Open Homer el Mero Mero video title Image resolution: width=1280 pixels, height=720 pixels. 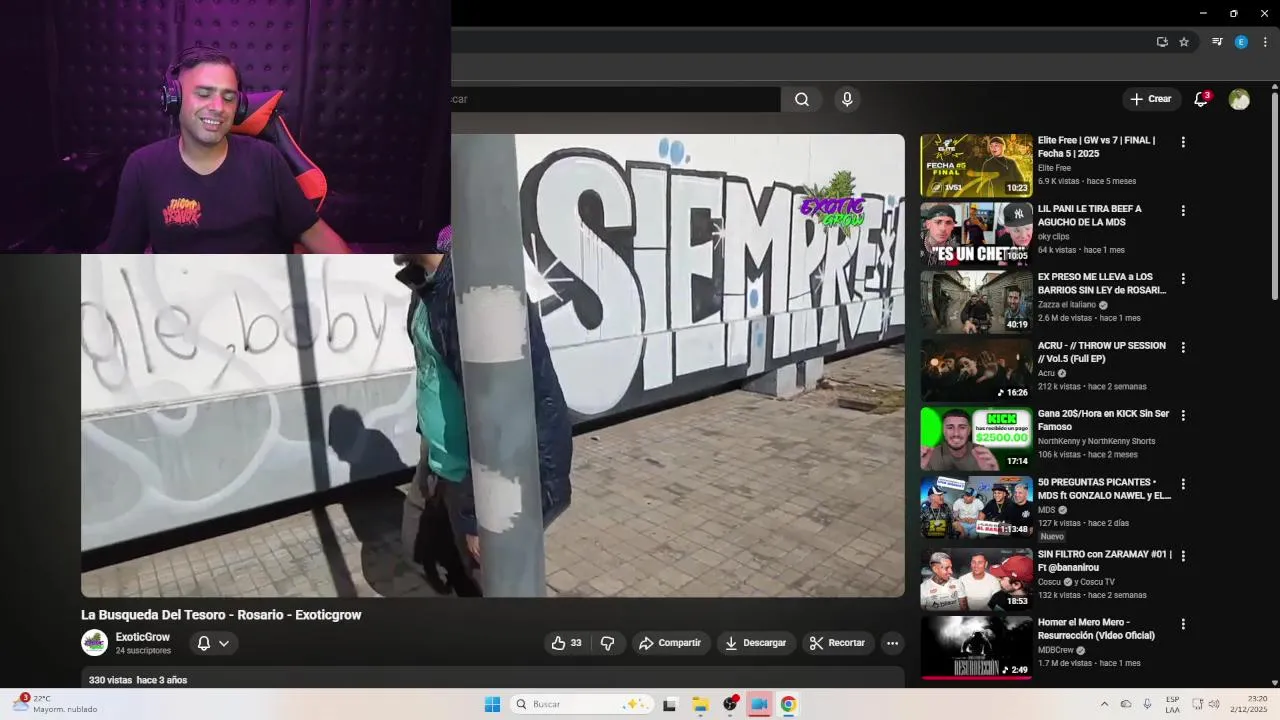click(x=1096, y=628)
